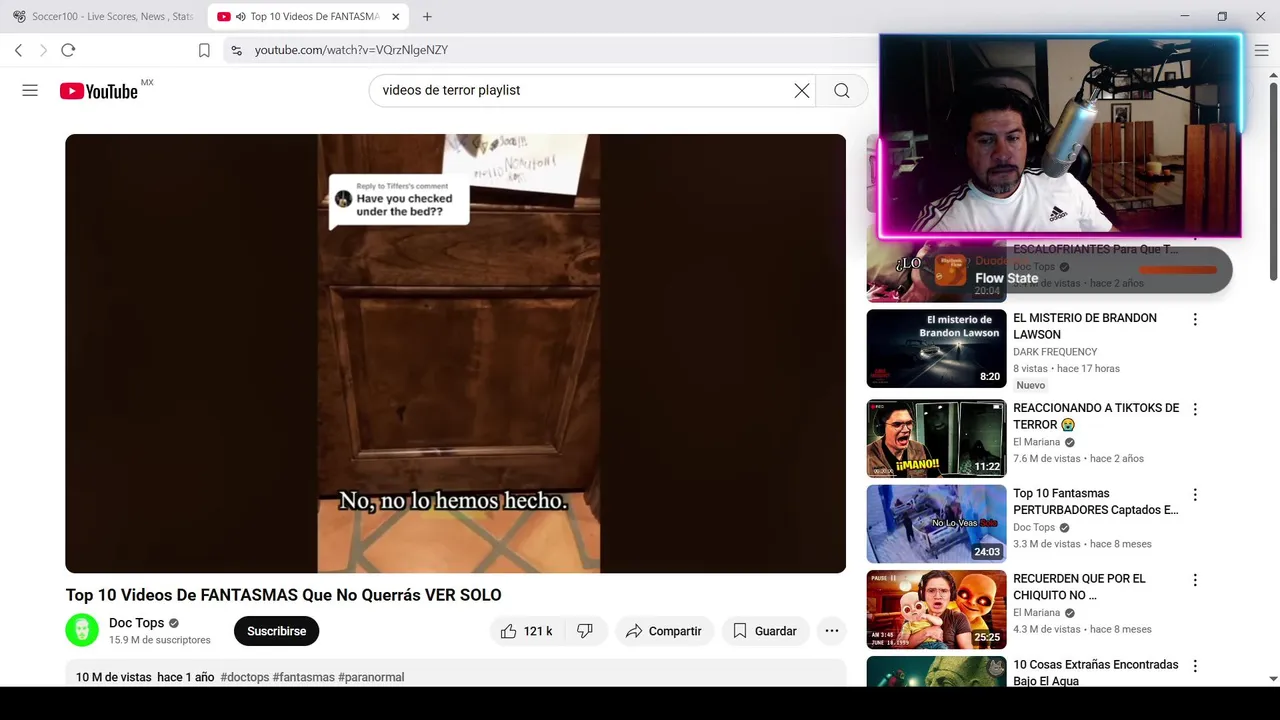1280x720 pixels.
Task: Click Doc Tops verified badge under video
Action: point(174,623)
